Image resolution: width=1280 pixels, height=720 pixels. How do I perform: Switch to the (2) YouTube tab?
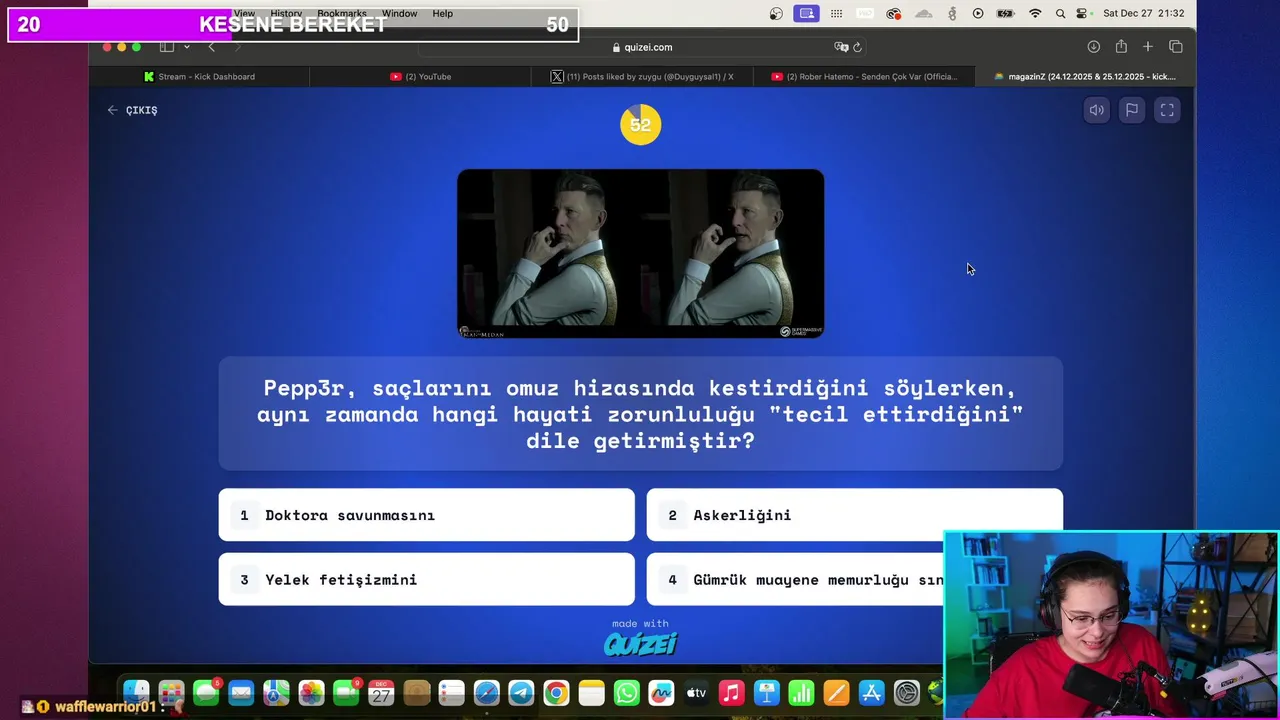(x=421, y=76)
